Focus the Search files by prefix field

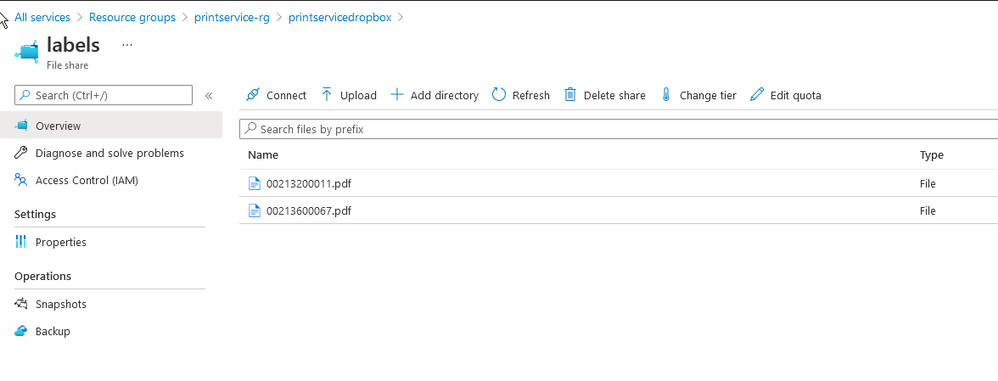click(619, 129)
